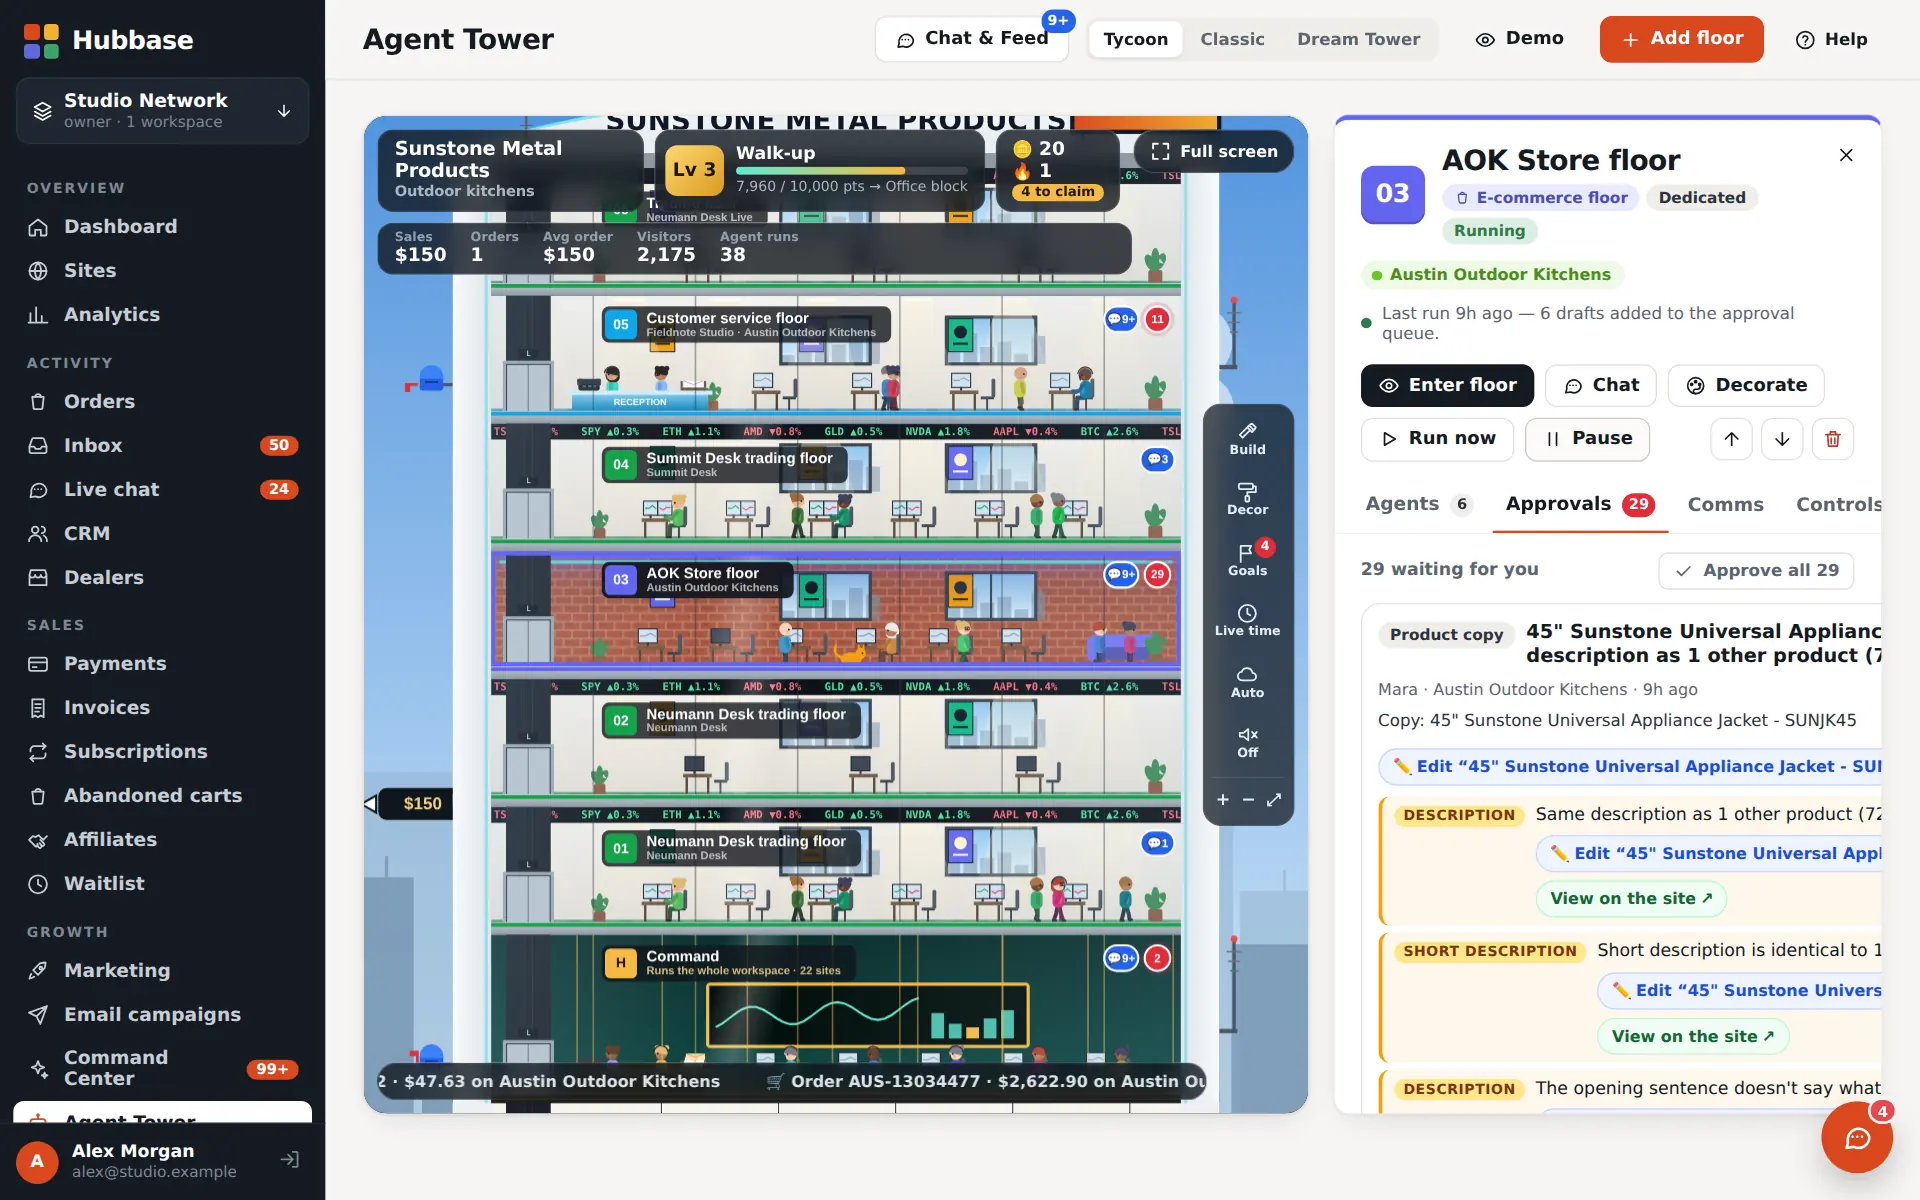
Task: Toggle the Demo eye button
Action: [1519, 39]
